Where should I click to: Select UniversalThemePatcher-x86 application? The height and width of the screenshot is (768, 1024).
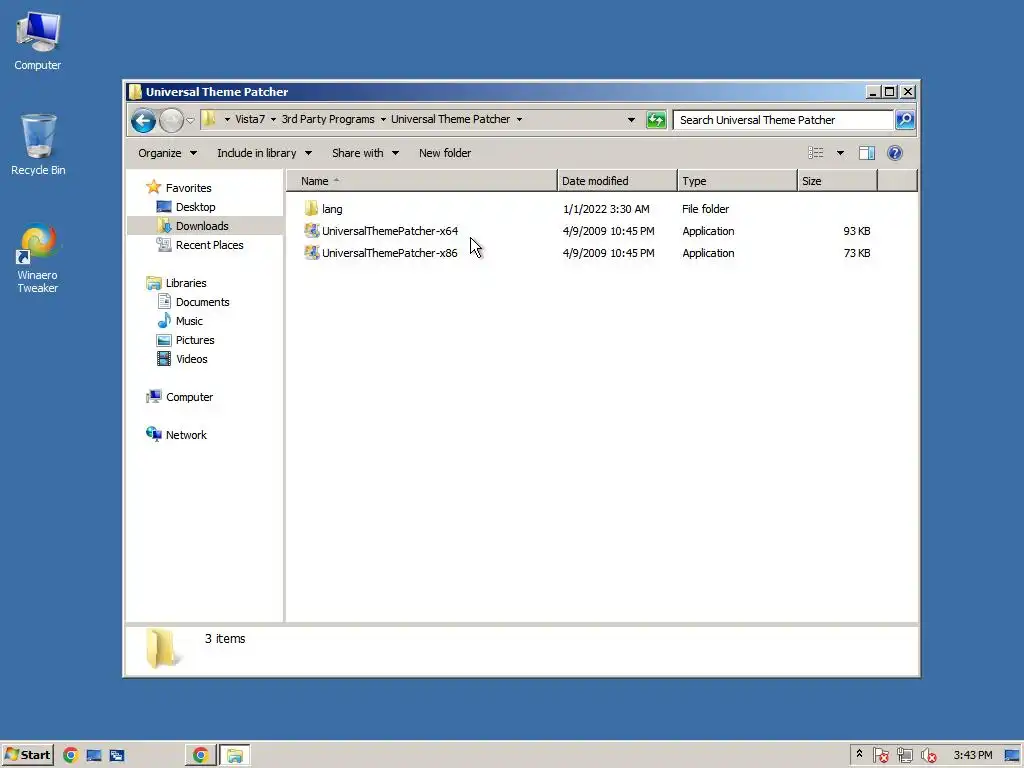pyautogui.click(x=381, y=253)
